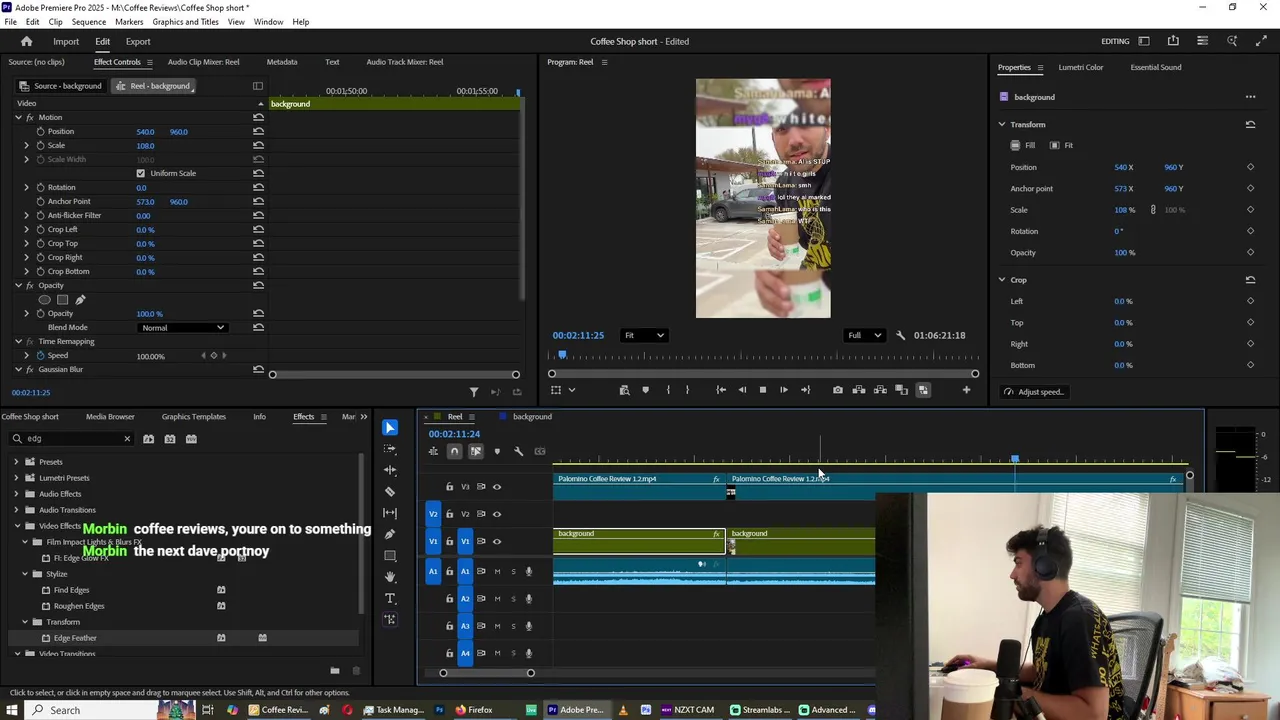Switch to Audio Clip Mixer tab
This screenshot has width=1280, height=720.
203,62
